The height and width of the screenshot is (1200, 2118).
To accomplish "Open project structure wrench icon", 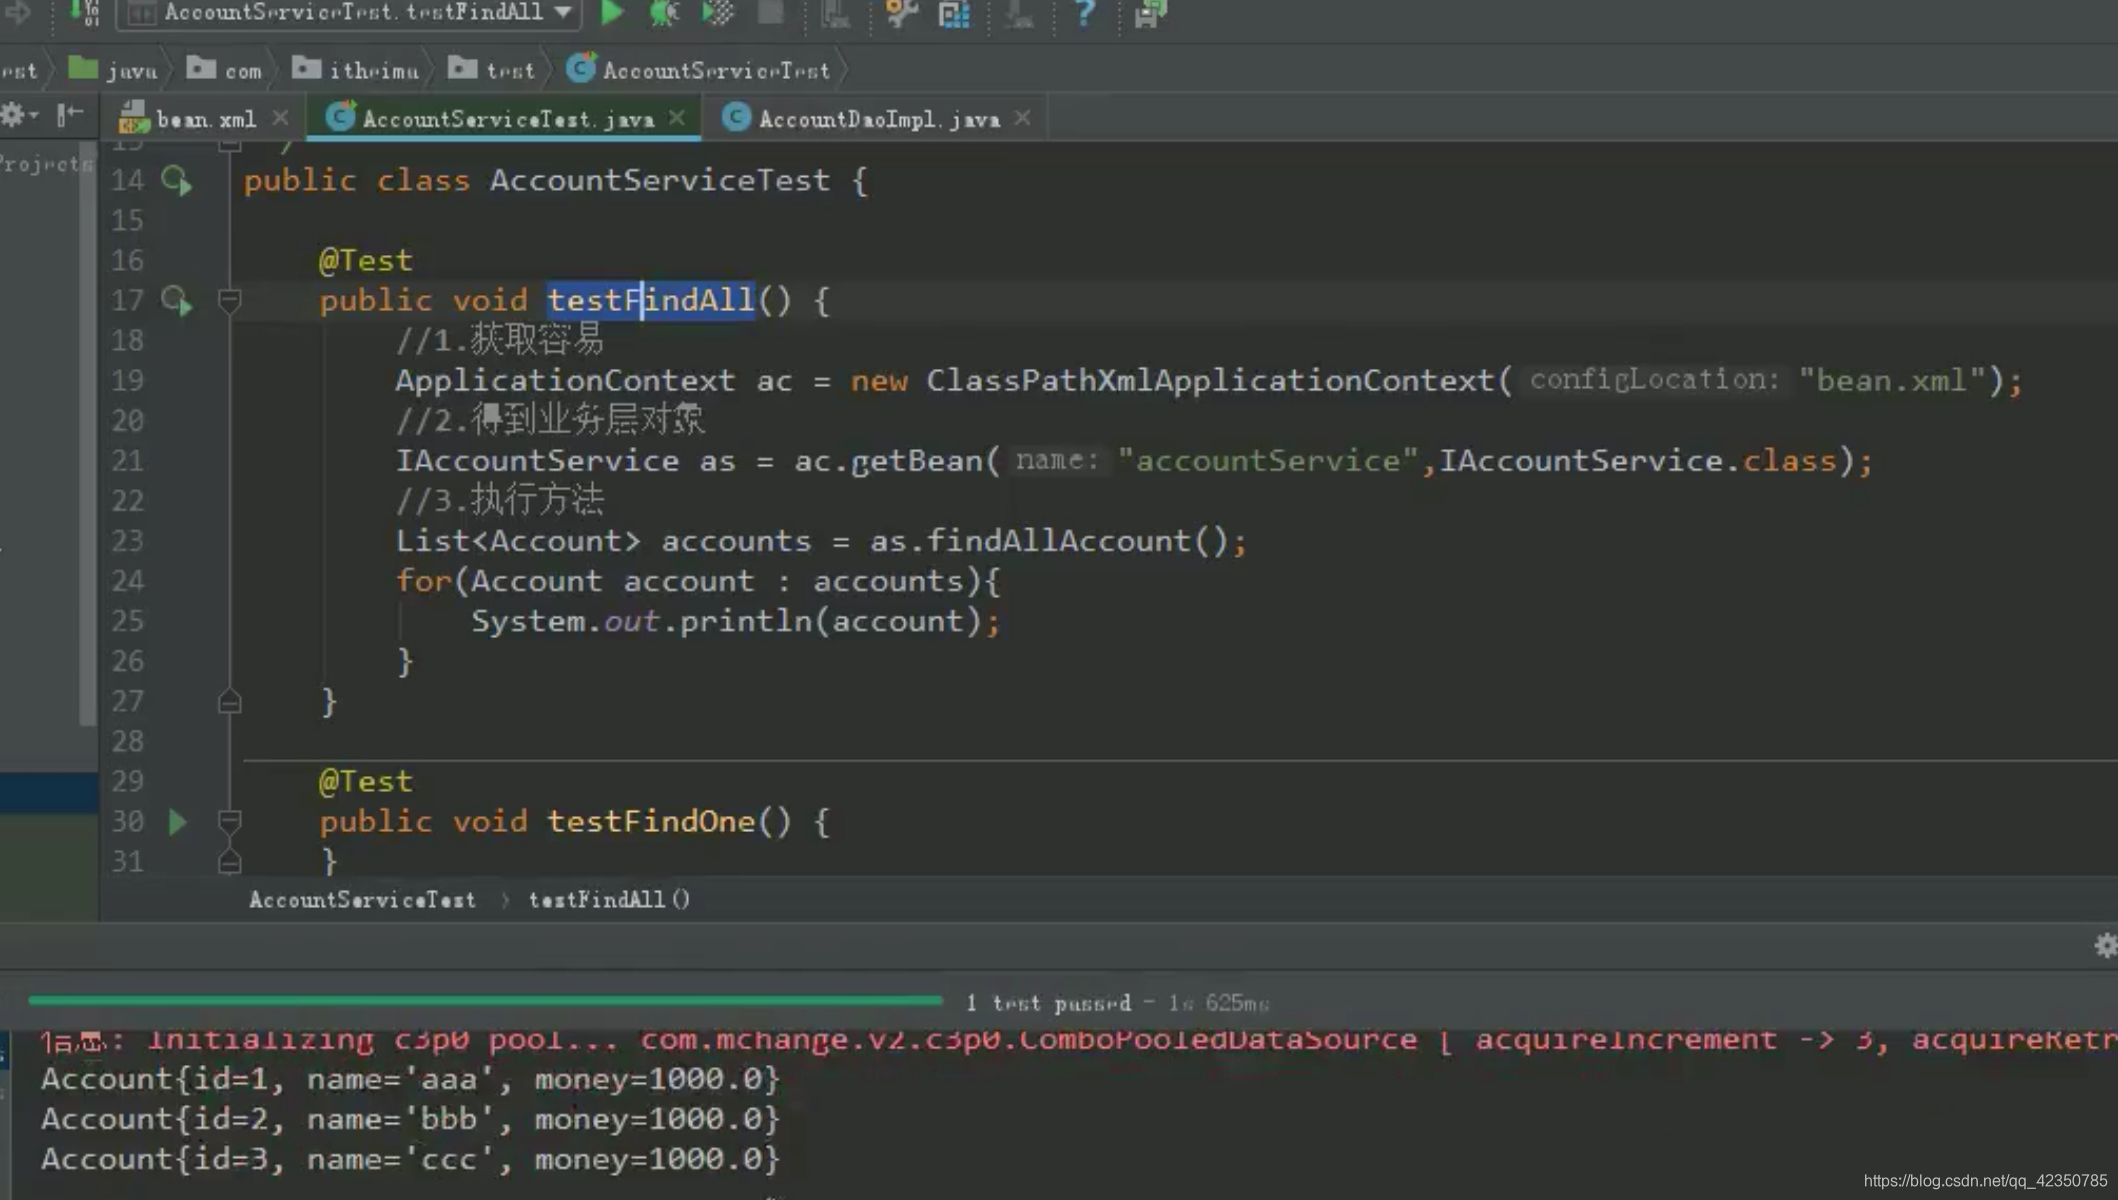I will 900,12.
